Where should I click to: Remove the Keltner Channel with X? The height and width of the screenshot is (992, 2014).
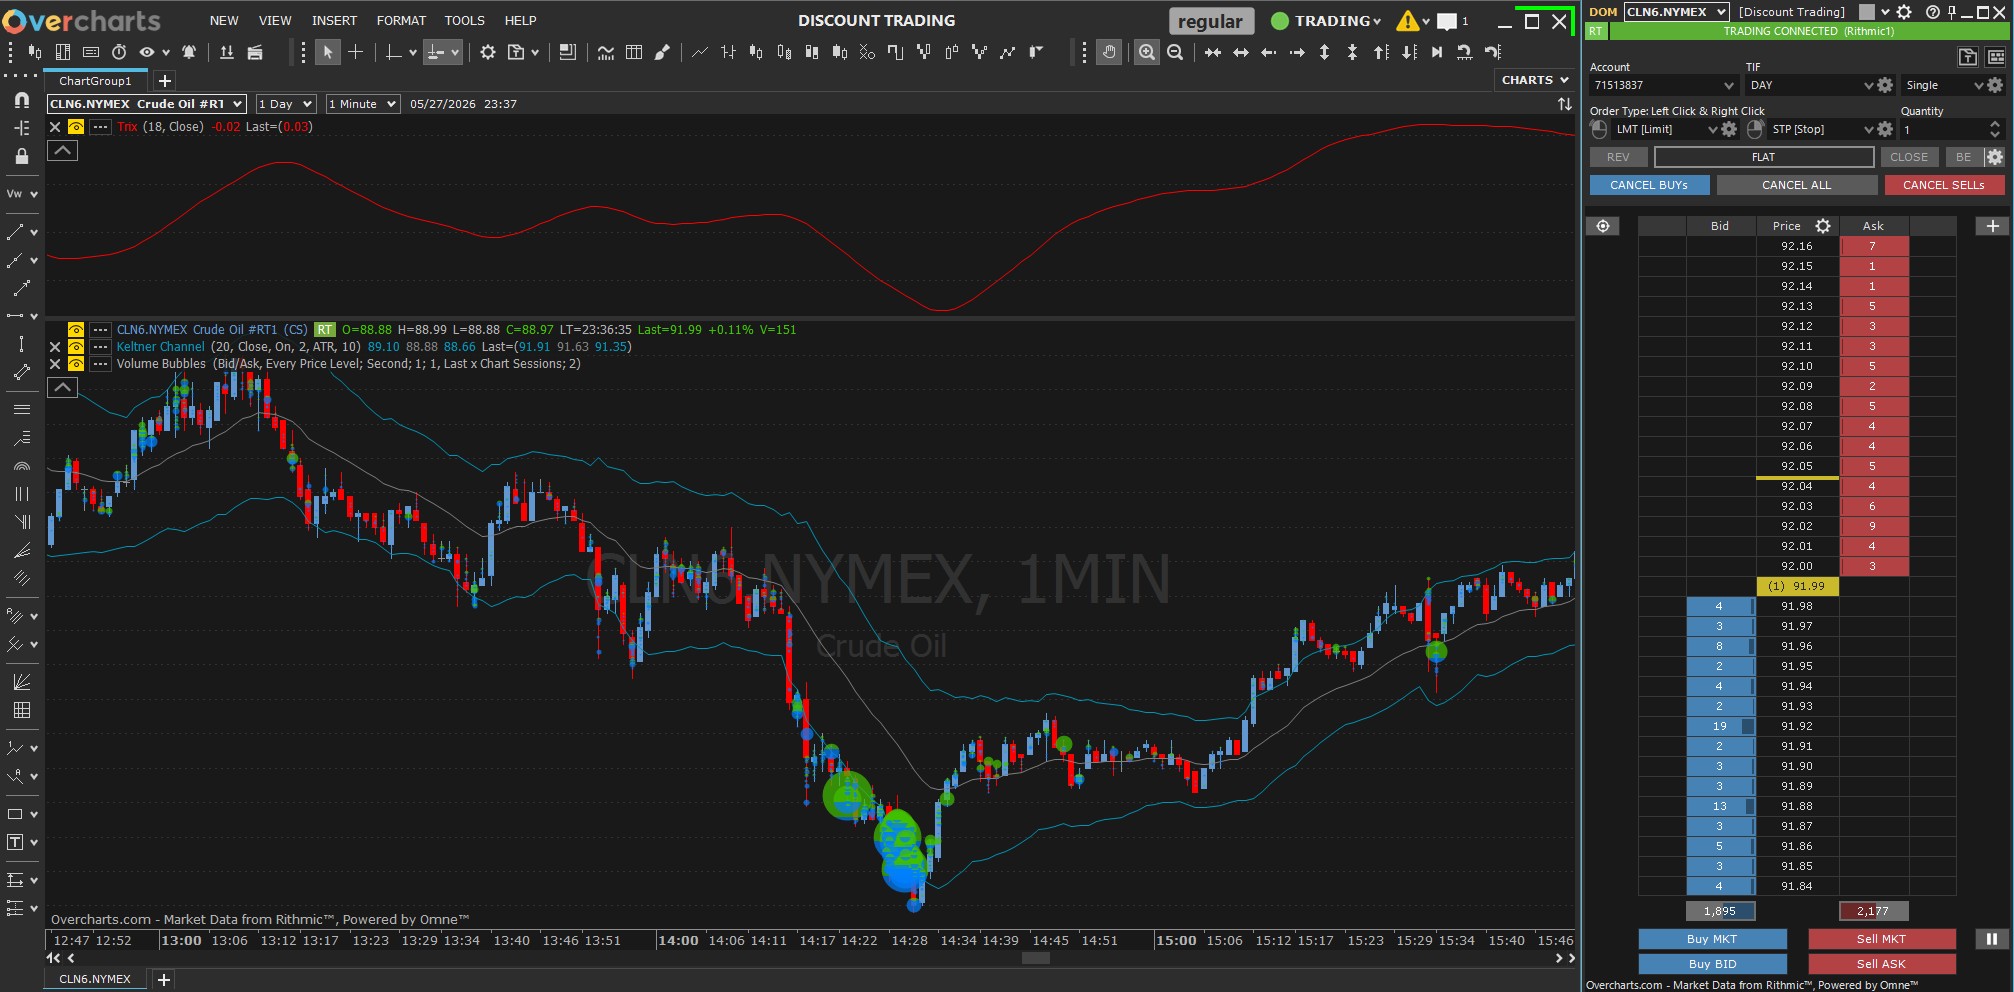55,347
